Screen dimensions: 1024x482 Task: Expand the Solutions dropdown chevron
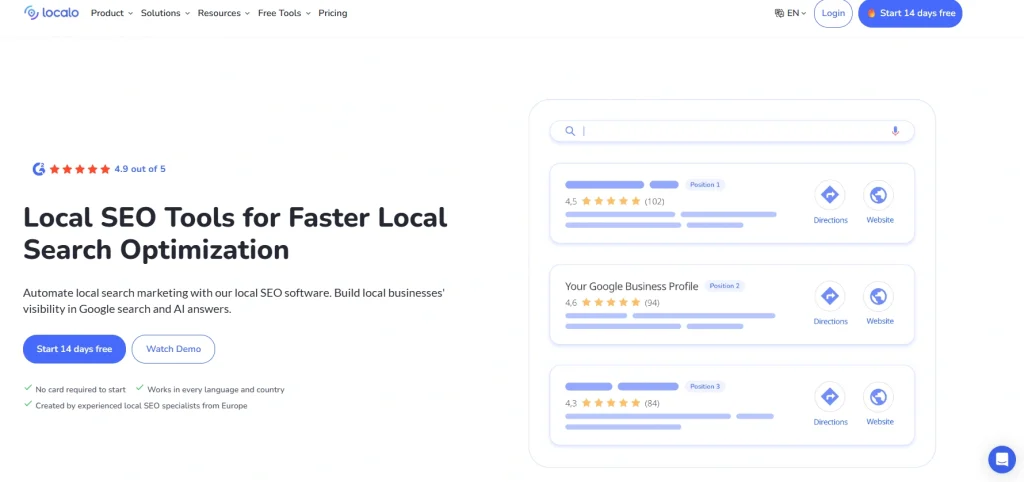tap(187, 13)
